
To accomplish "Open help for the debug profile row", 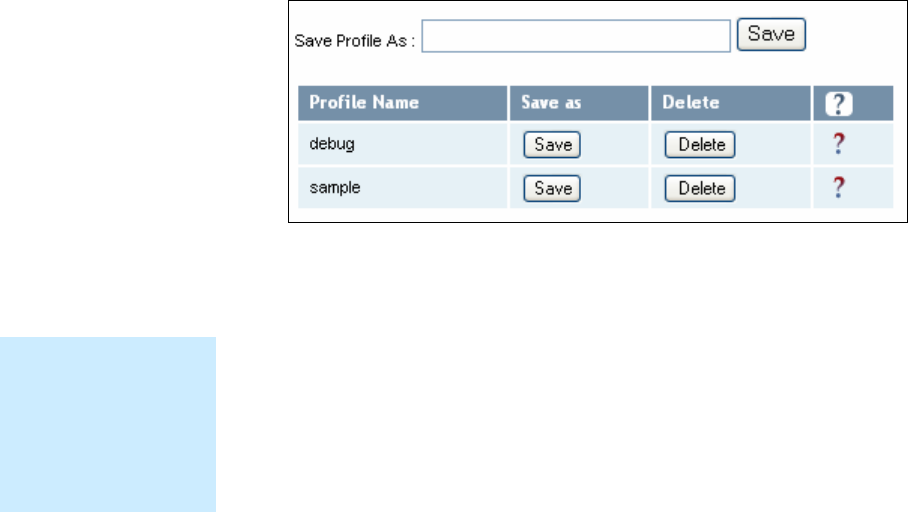I will coord(839,143).
